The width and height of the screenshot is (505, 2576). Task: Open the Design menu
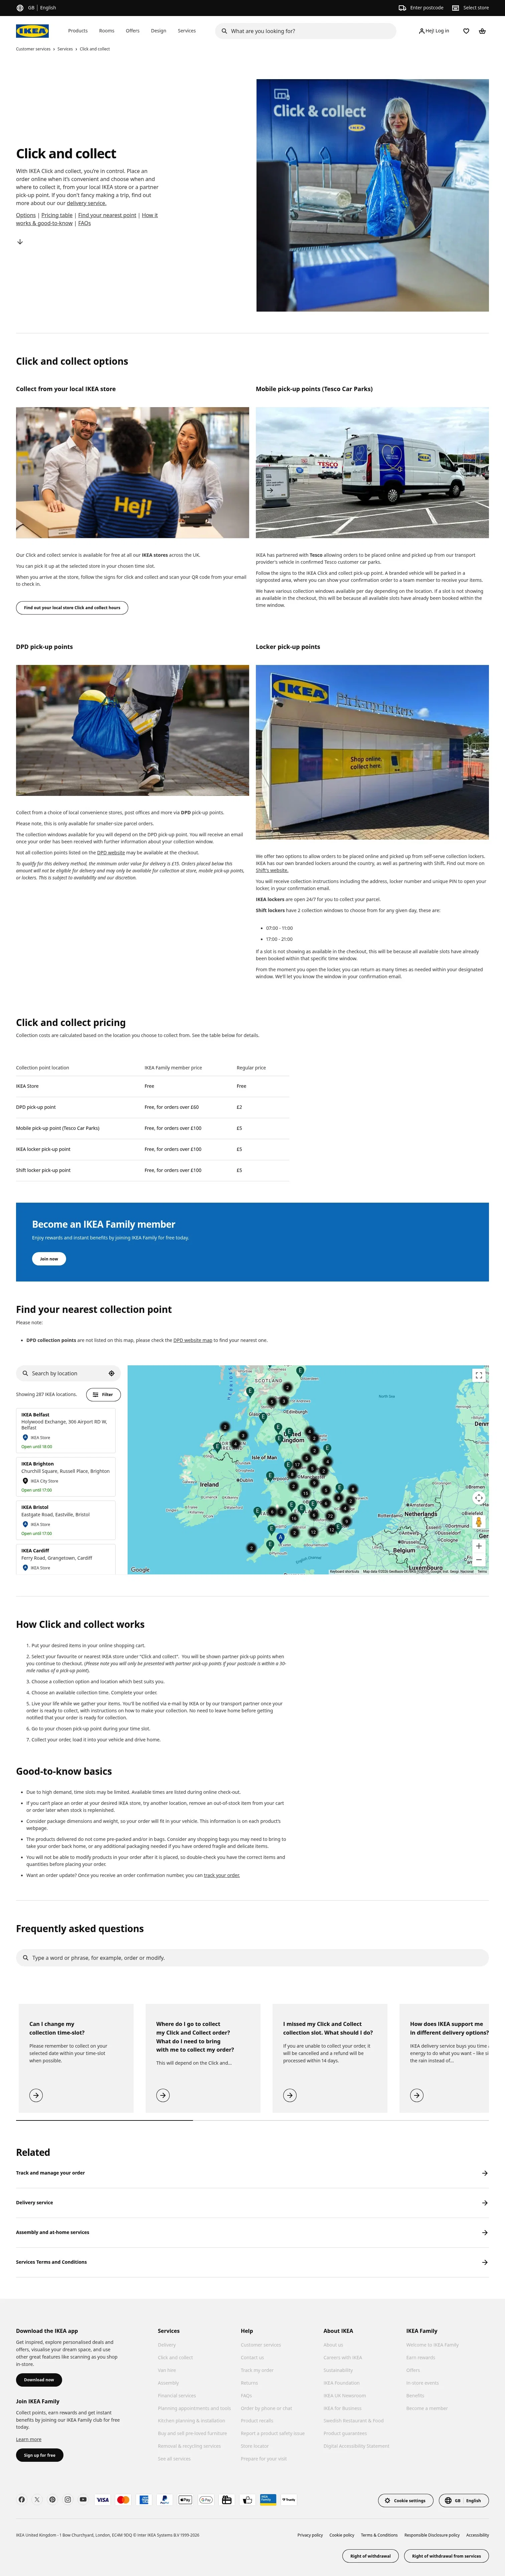pos(159,31)
